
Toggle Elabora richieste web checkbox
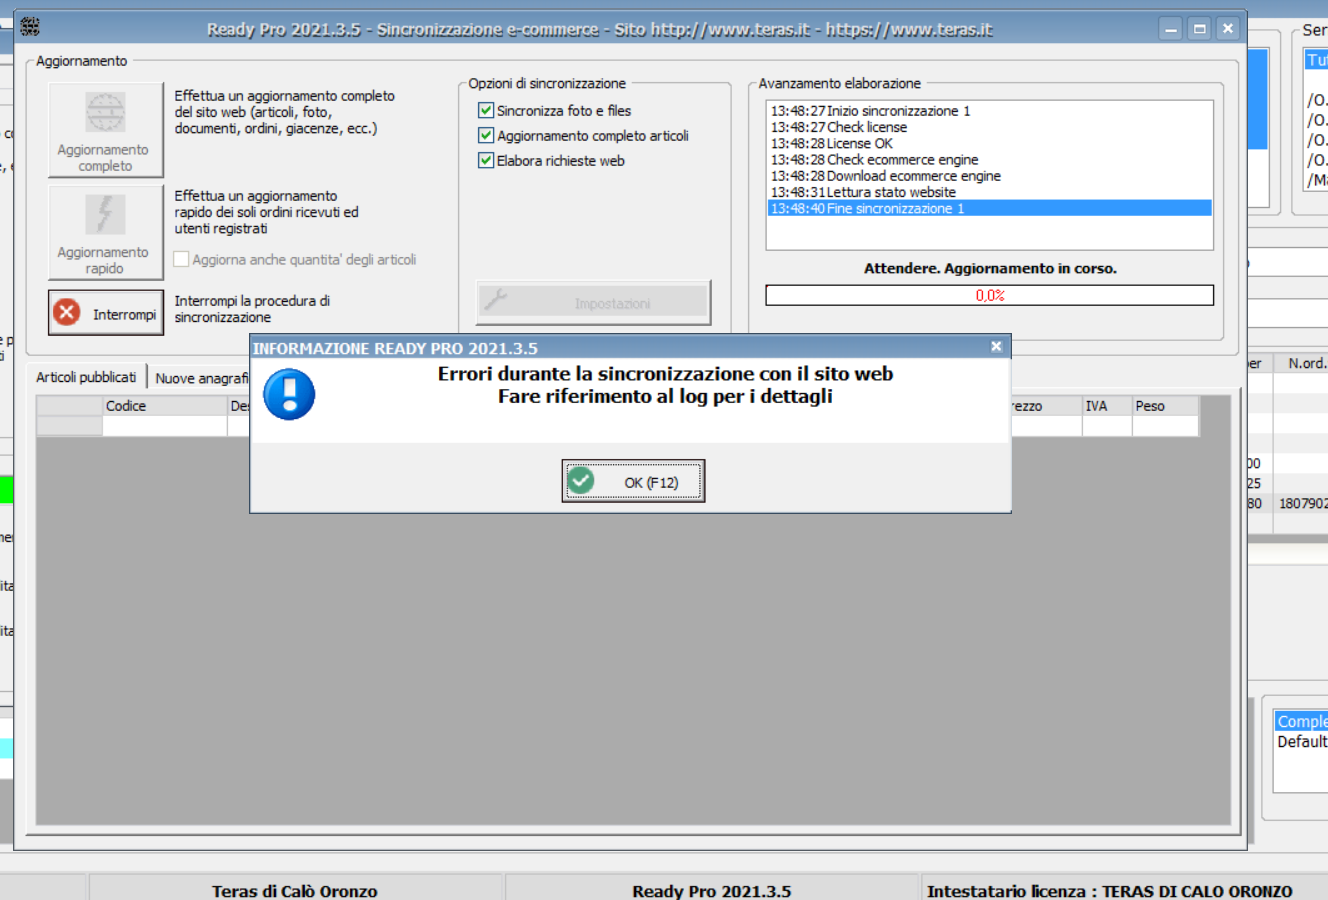pos(486,160)
